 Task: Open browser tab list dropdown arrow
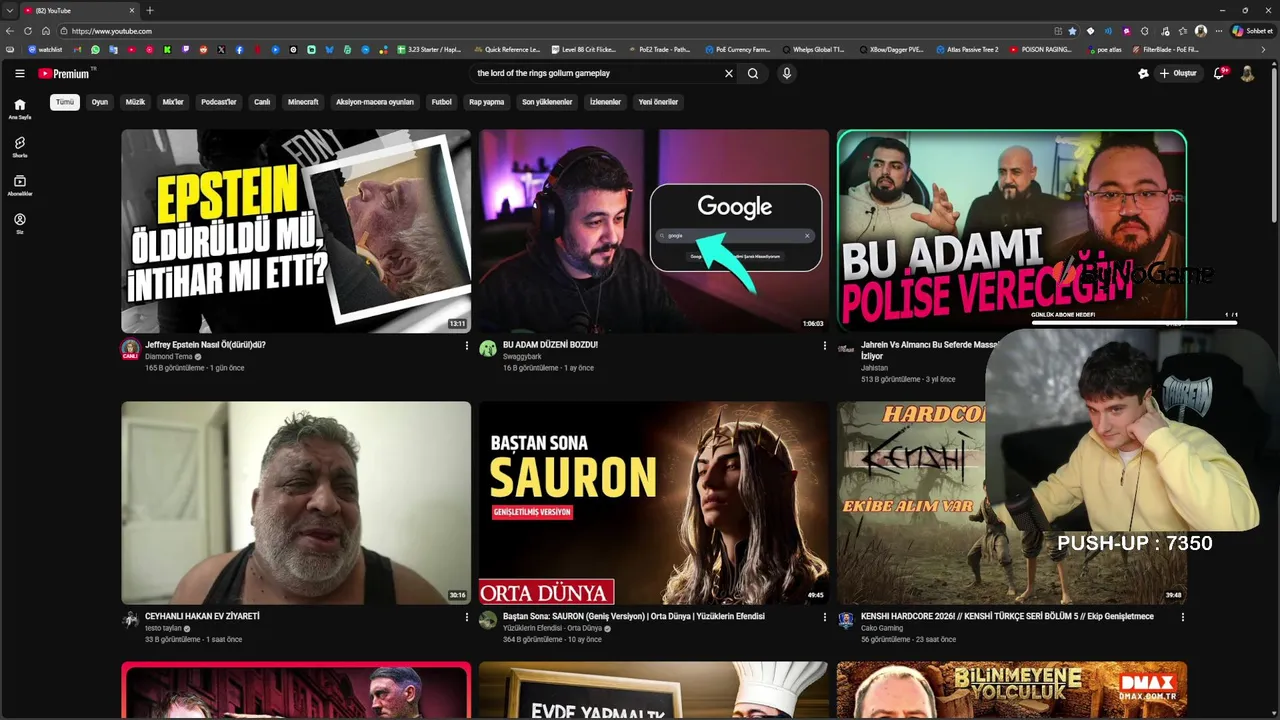8,10
